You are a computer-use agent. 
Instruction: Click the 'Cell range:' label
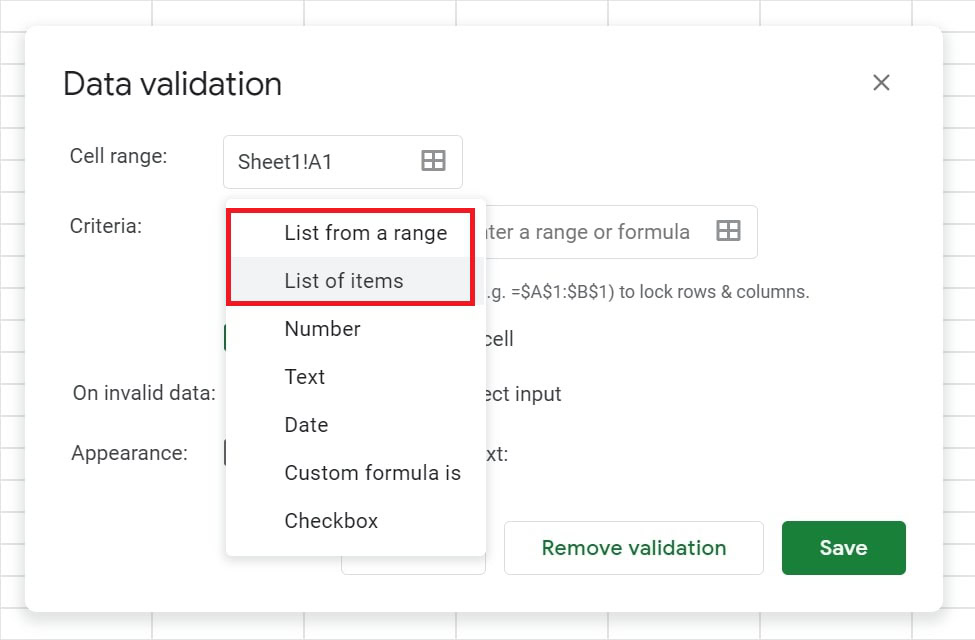pos(118,156)
